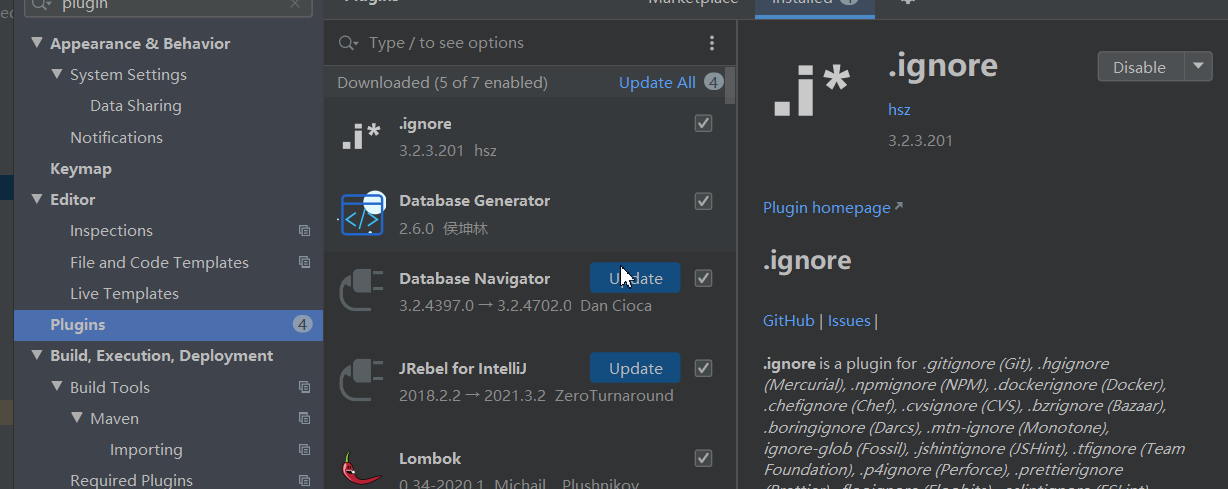The image size is (1228, 489).
Task: Click the plugin list vertical scrollbar
Action: [x=731, y=85]
